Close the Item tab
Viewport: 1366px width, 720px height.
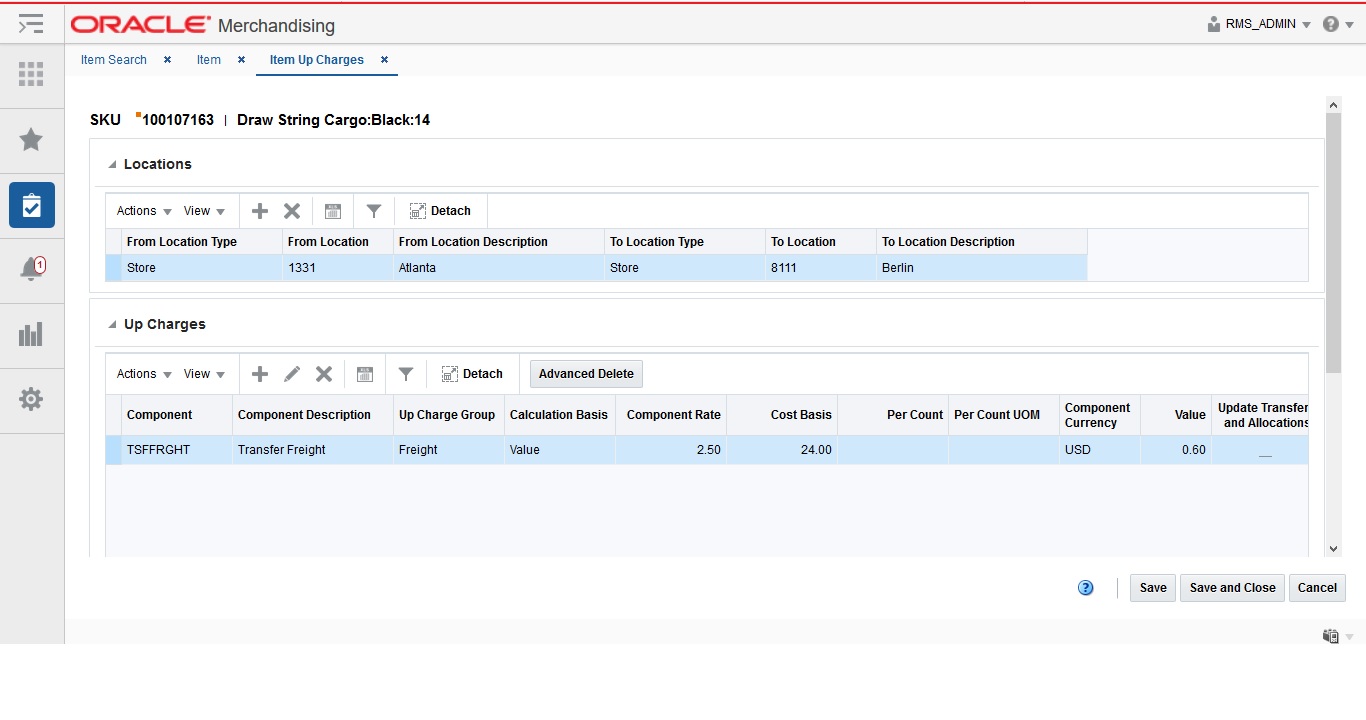pos(241,60)
